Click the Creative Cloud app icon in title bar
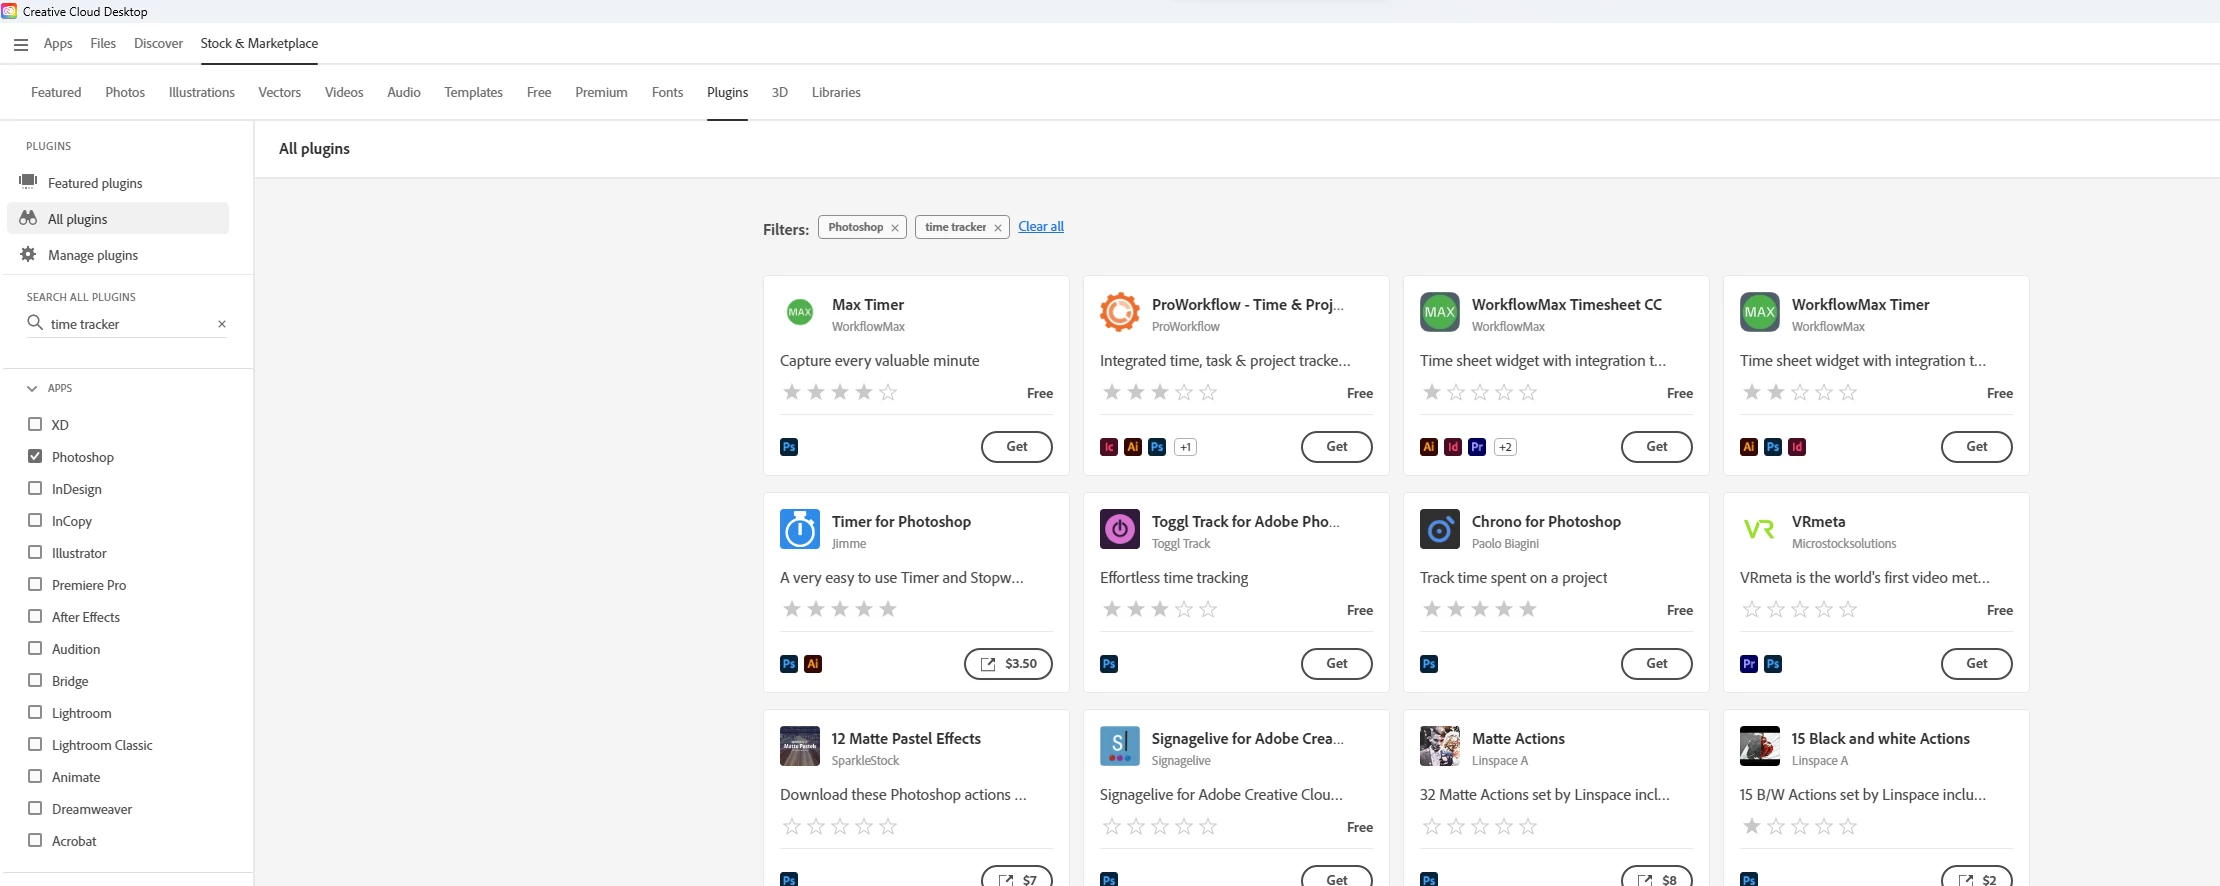2220x886 pixels. [9, 11]
